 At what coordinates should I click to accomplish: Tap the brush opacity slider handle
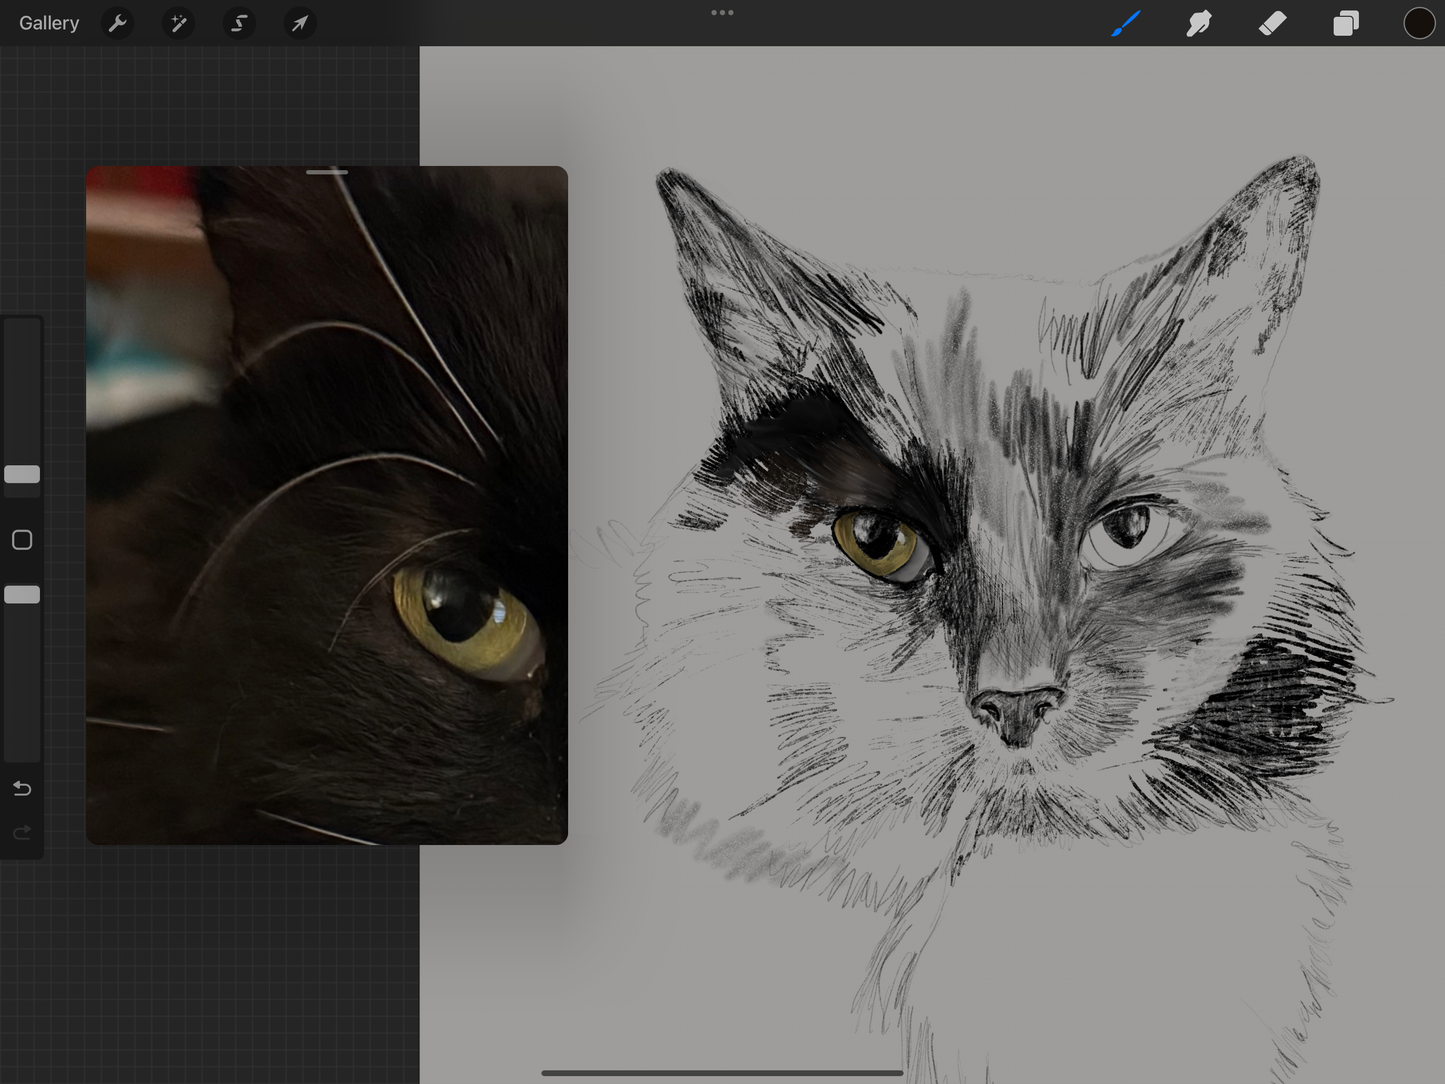[x=22, y=595]
